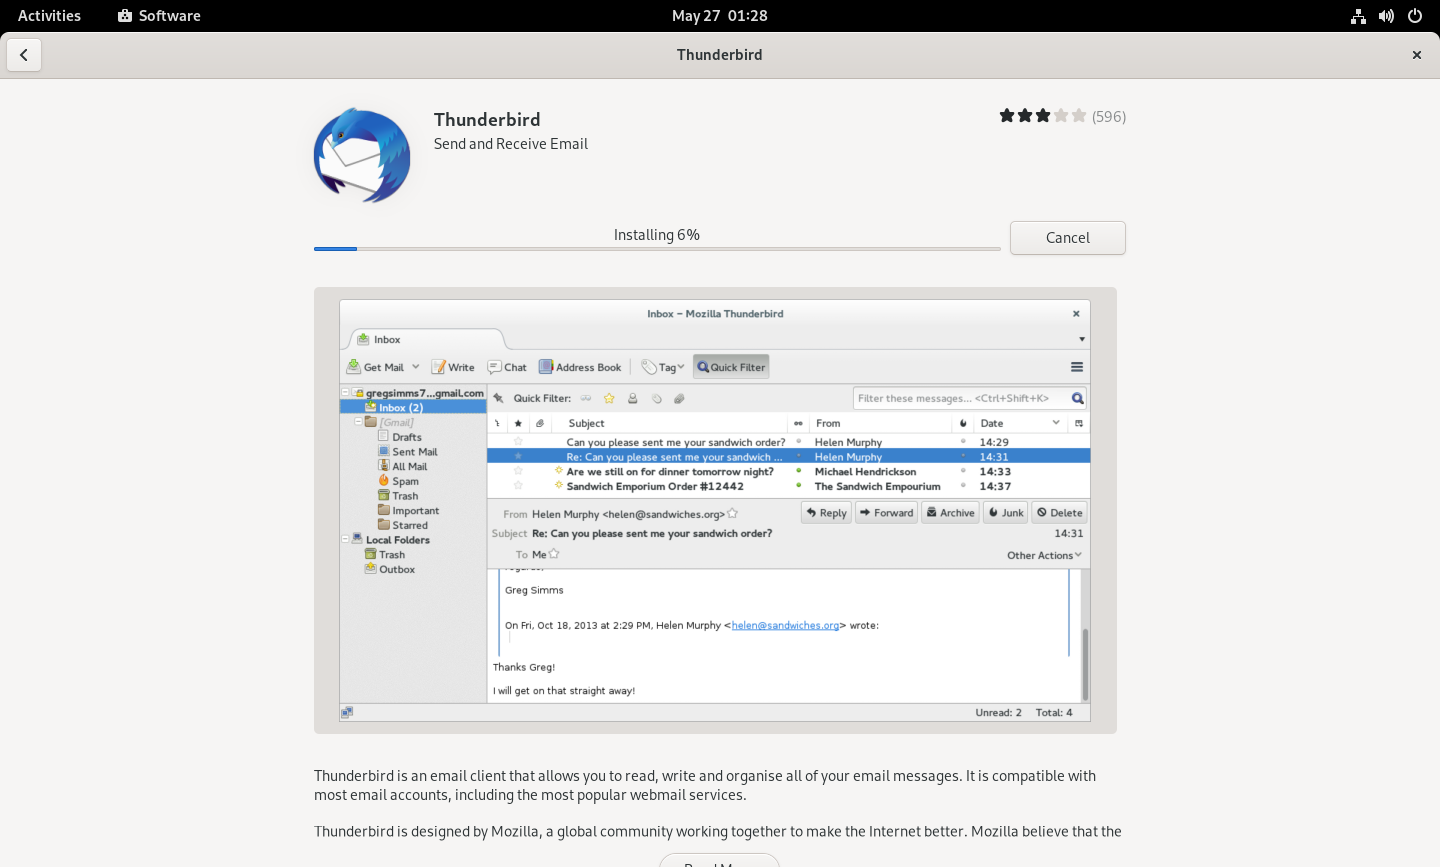Star the selected Helen Murphy message
The height and width of the screenshot is (867, 1440).
[x=518, y=457]
